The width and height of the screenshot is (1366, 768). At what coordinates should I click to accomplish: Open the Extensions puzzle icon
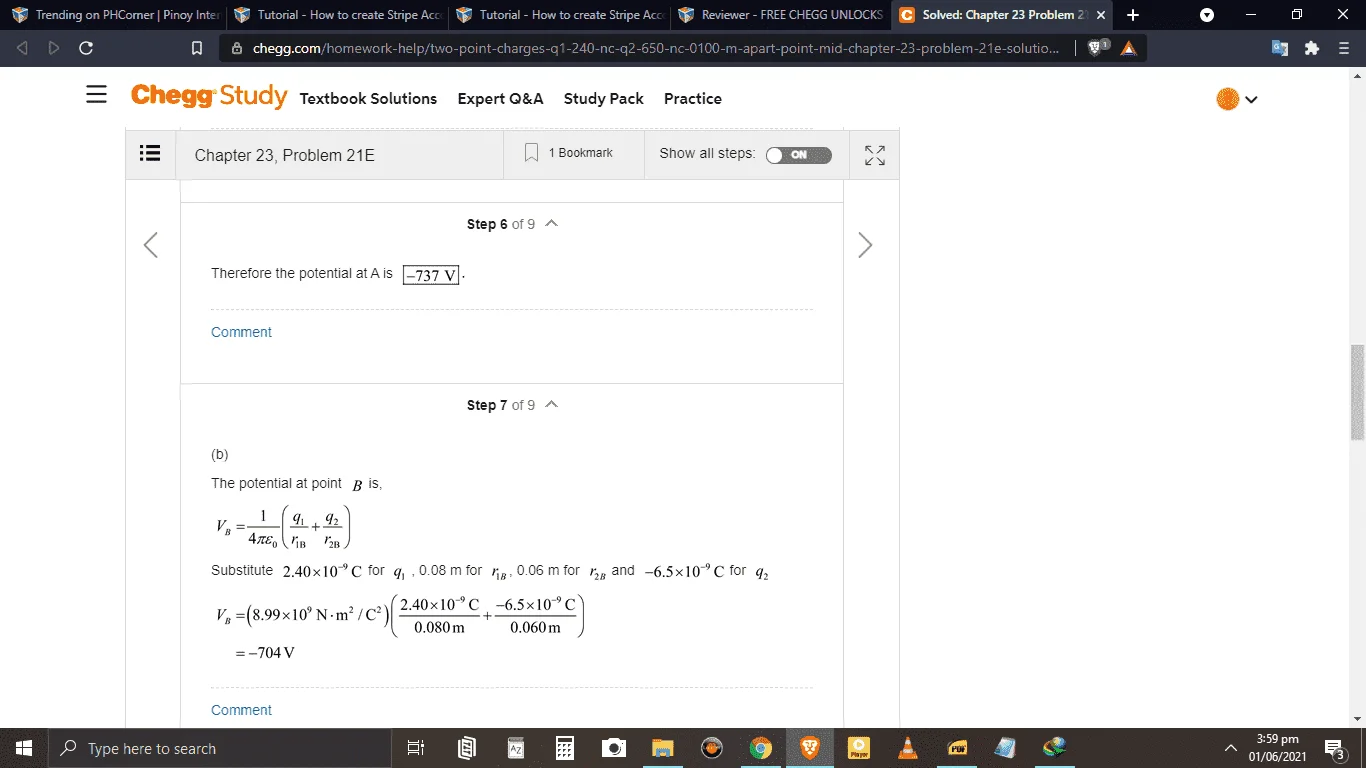(1312, 48)
